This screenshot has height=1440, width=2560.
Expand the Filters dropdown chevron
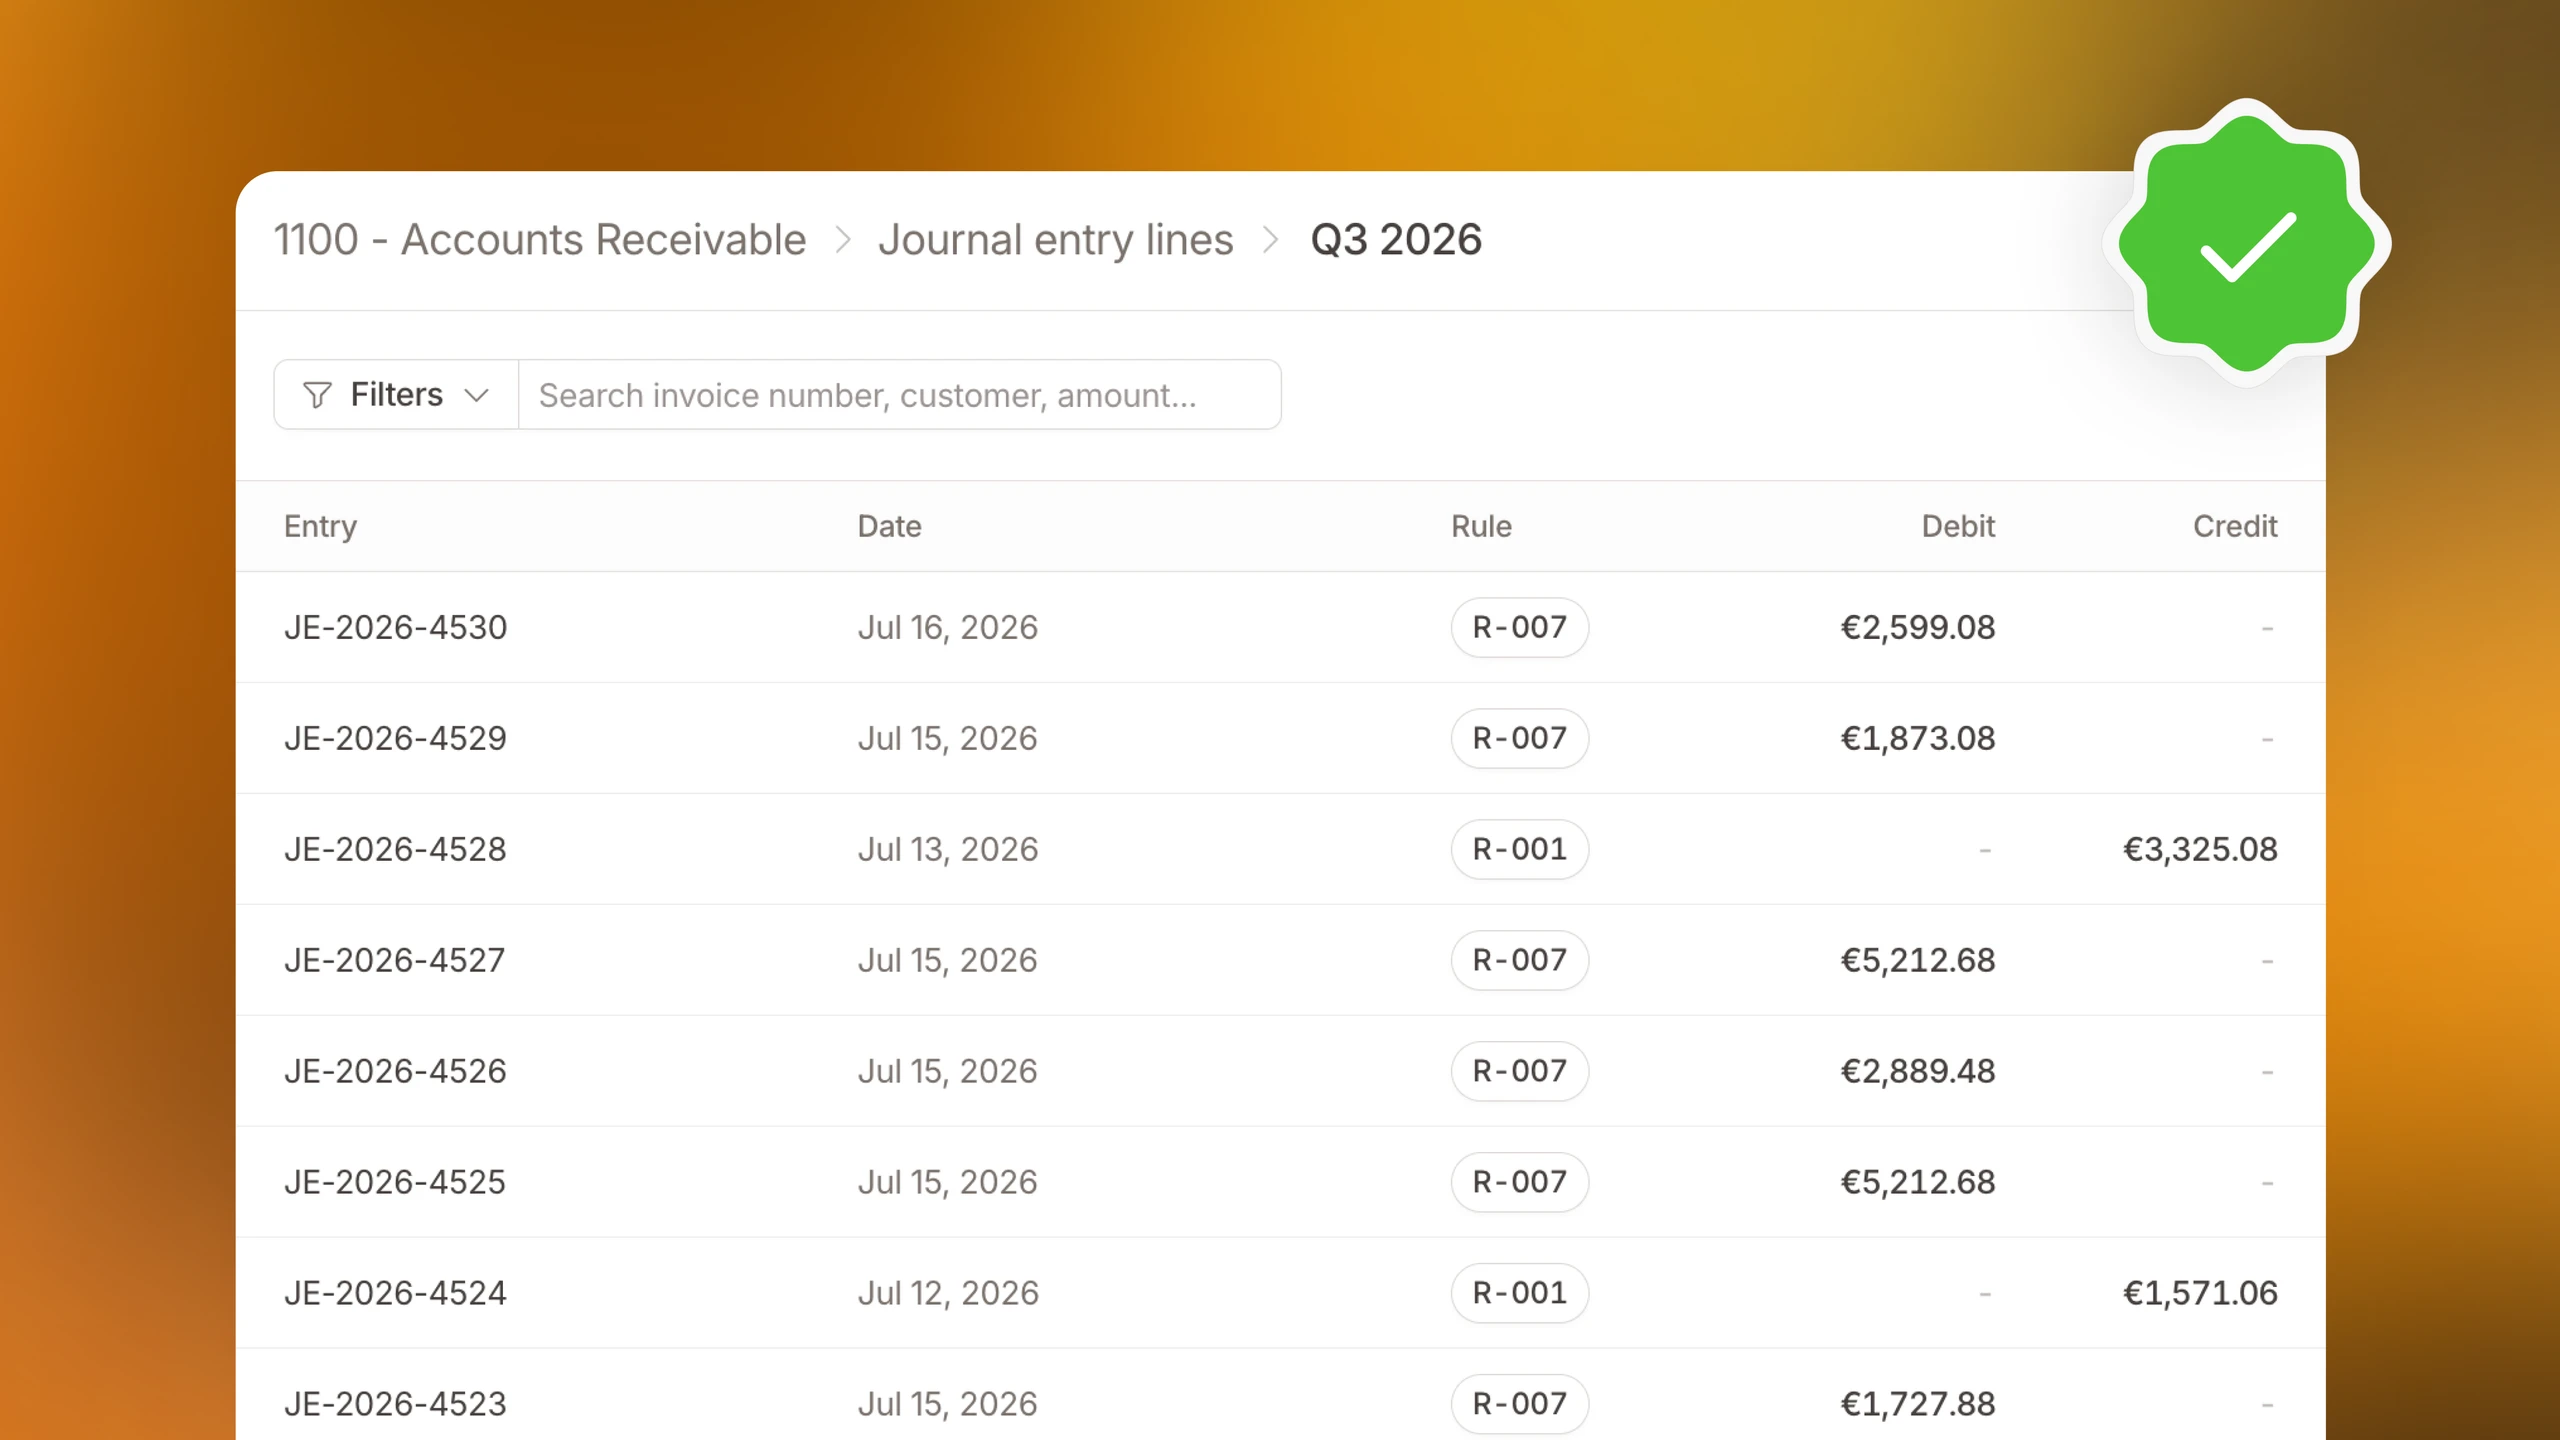[477, 395]
